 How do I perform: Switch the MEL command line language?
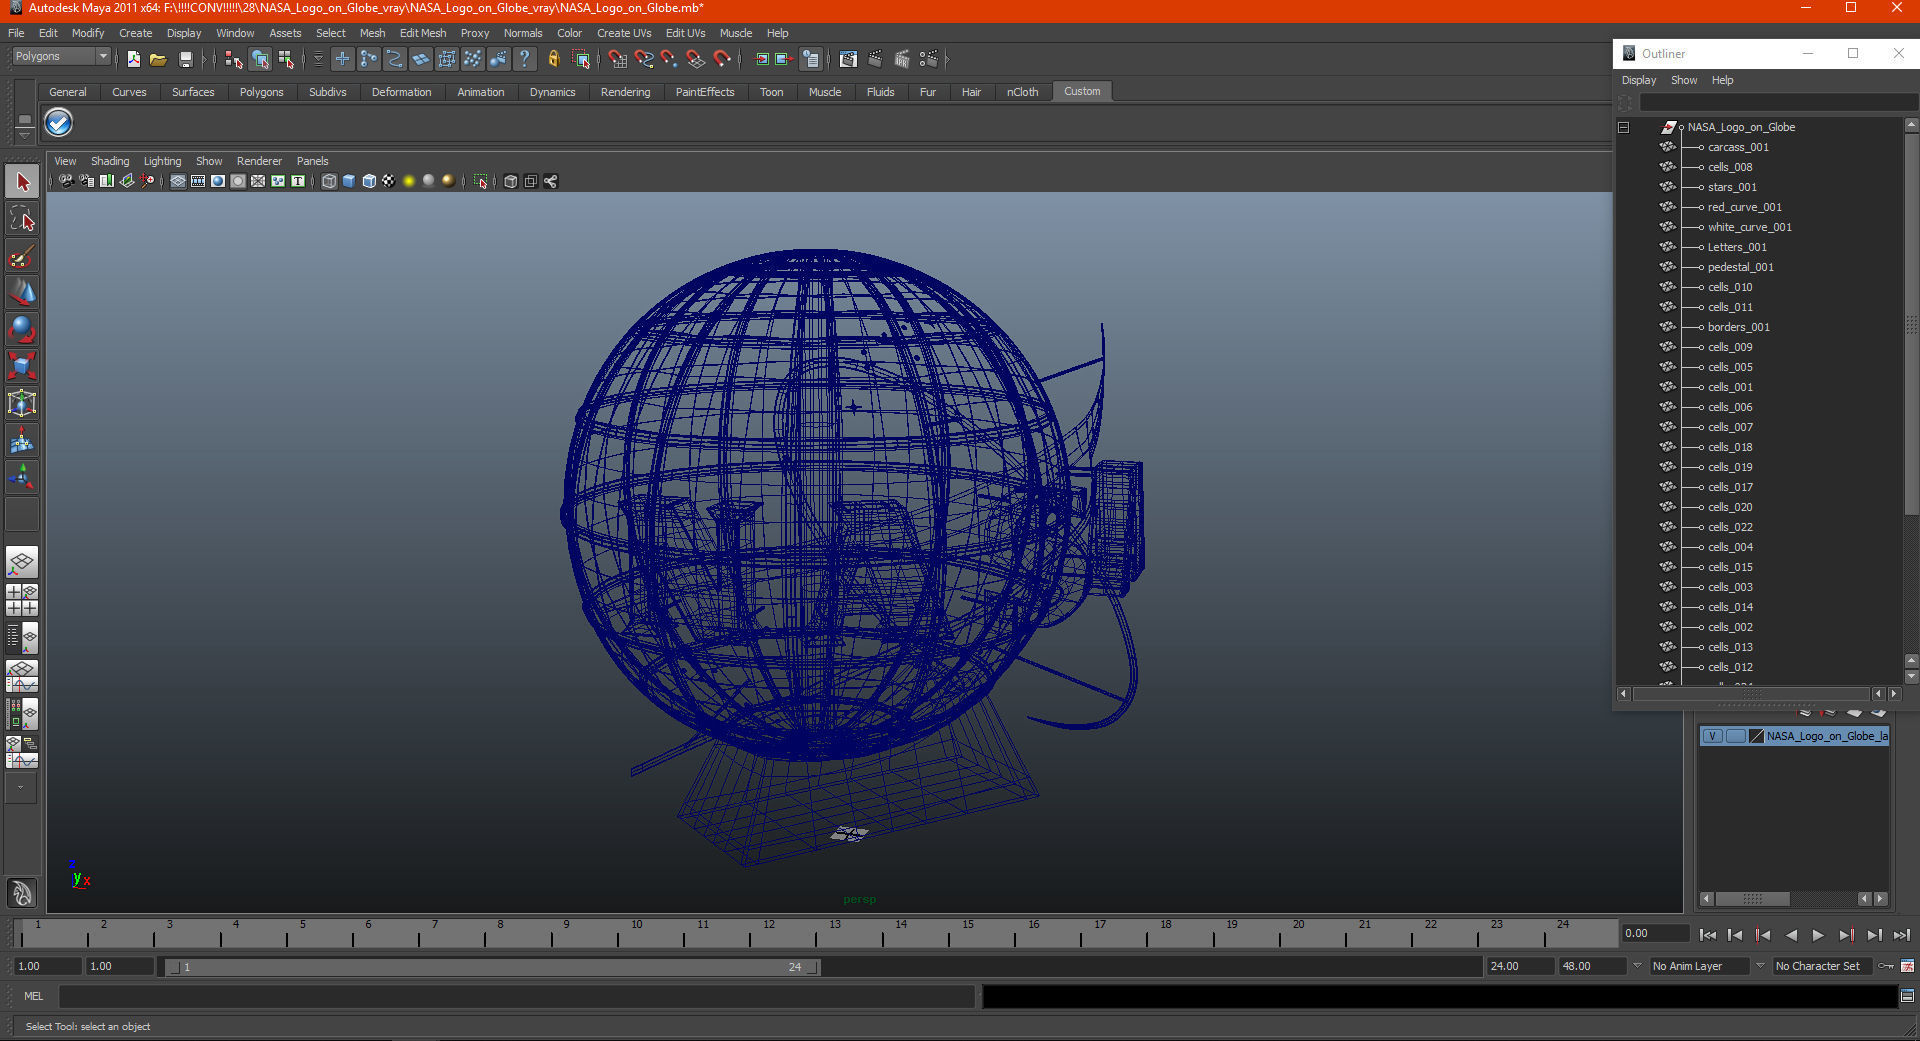[x=34, y=996]
